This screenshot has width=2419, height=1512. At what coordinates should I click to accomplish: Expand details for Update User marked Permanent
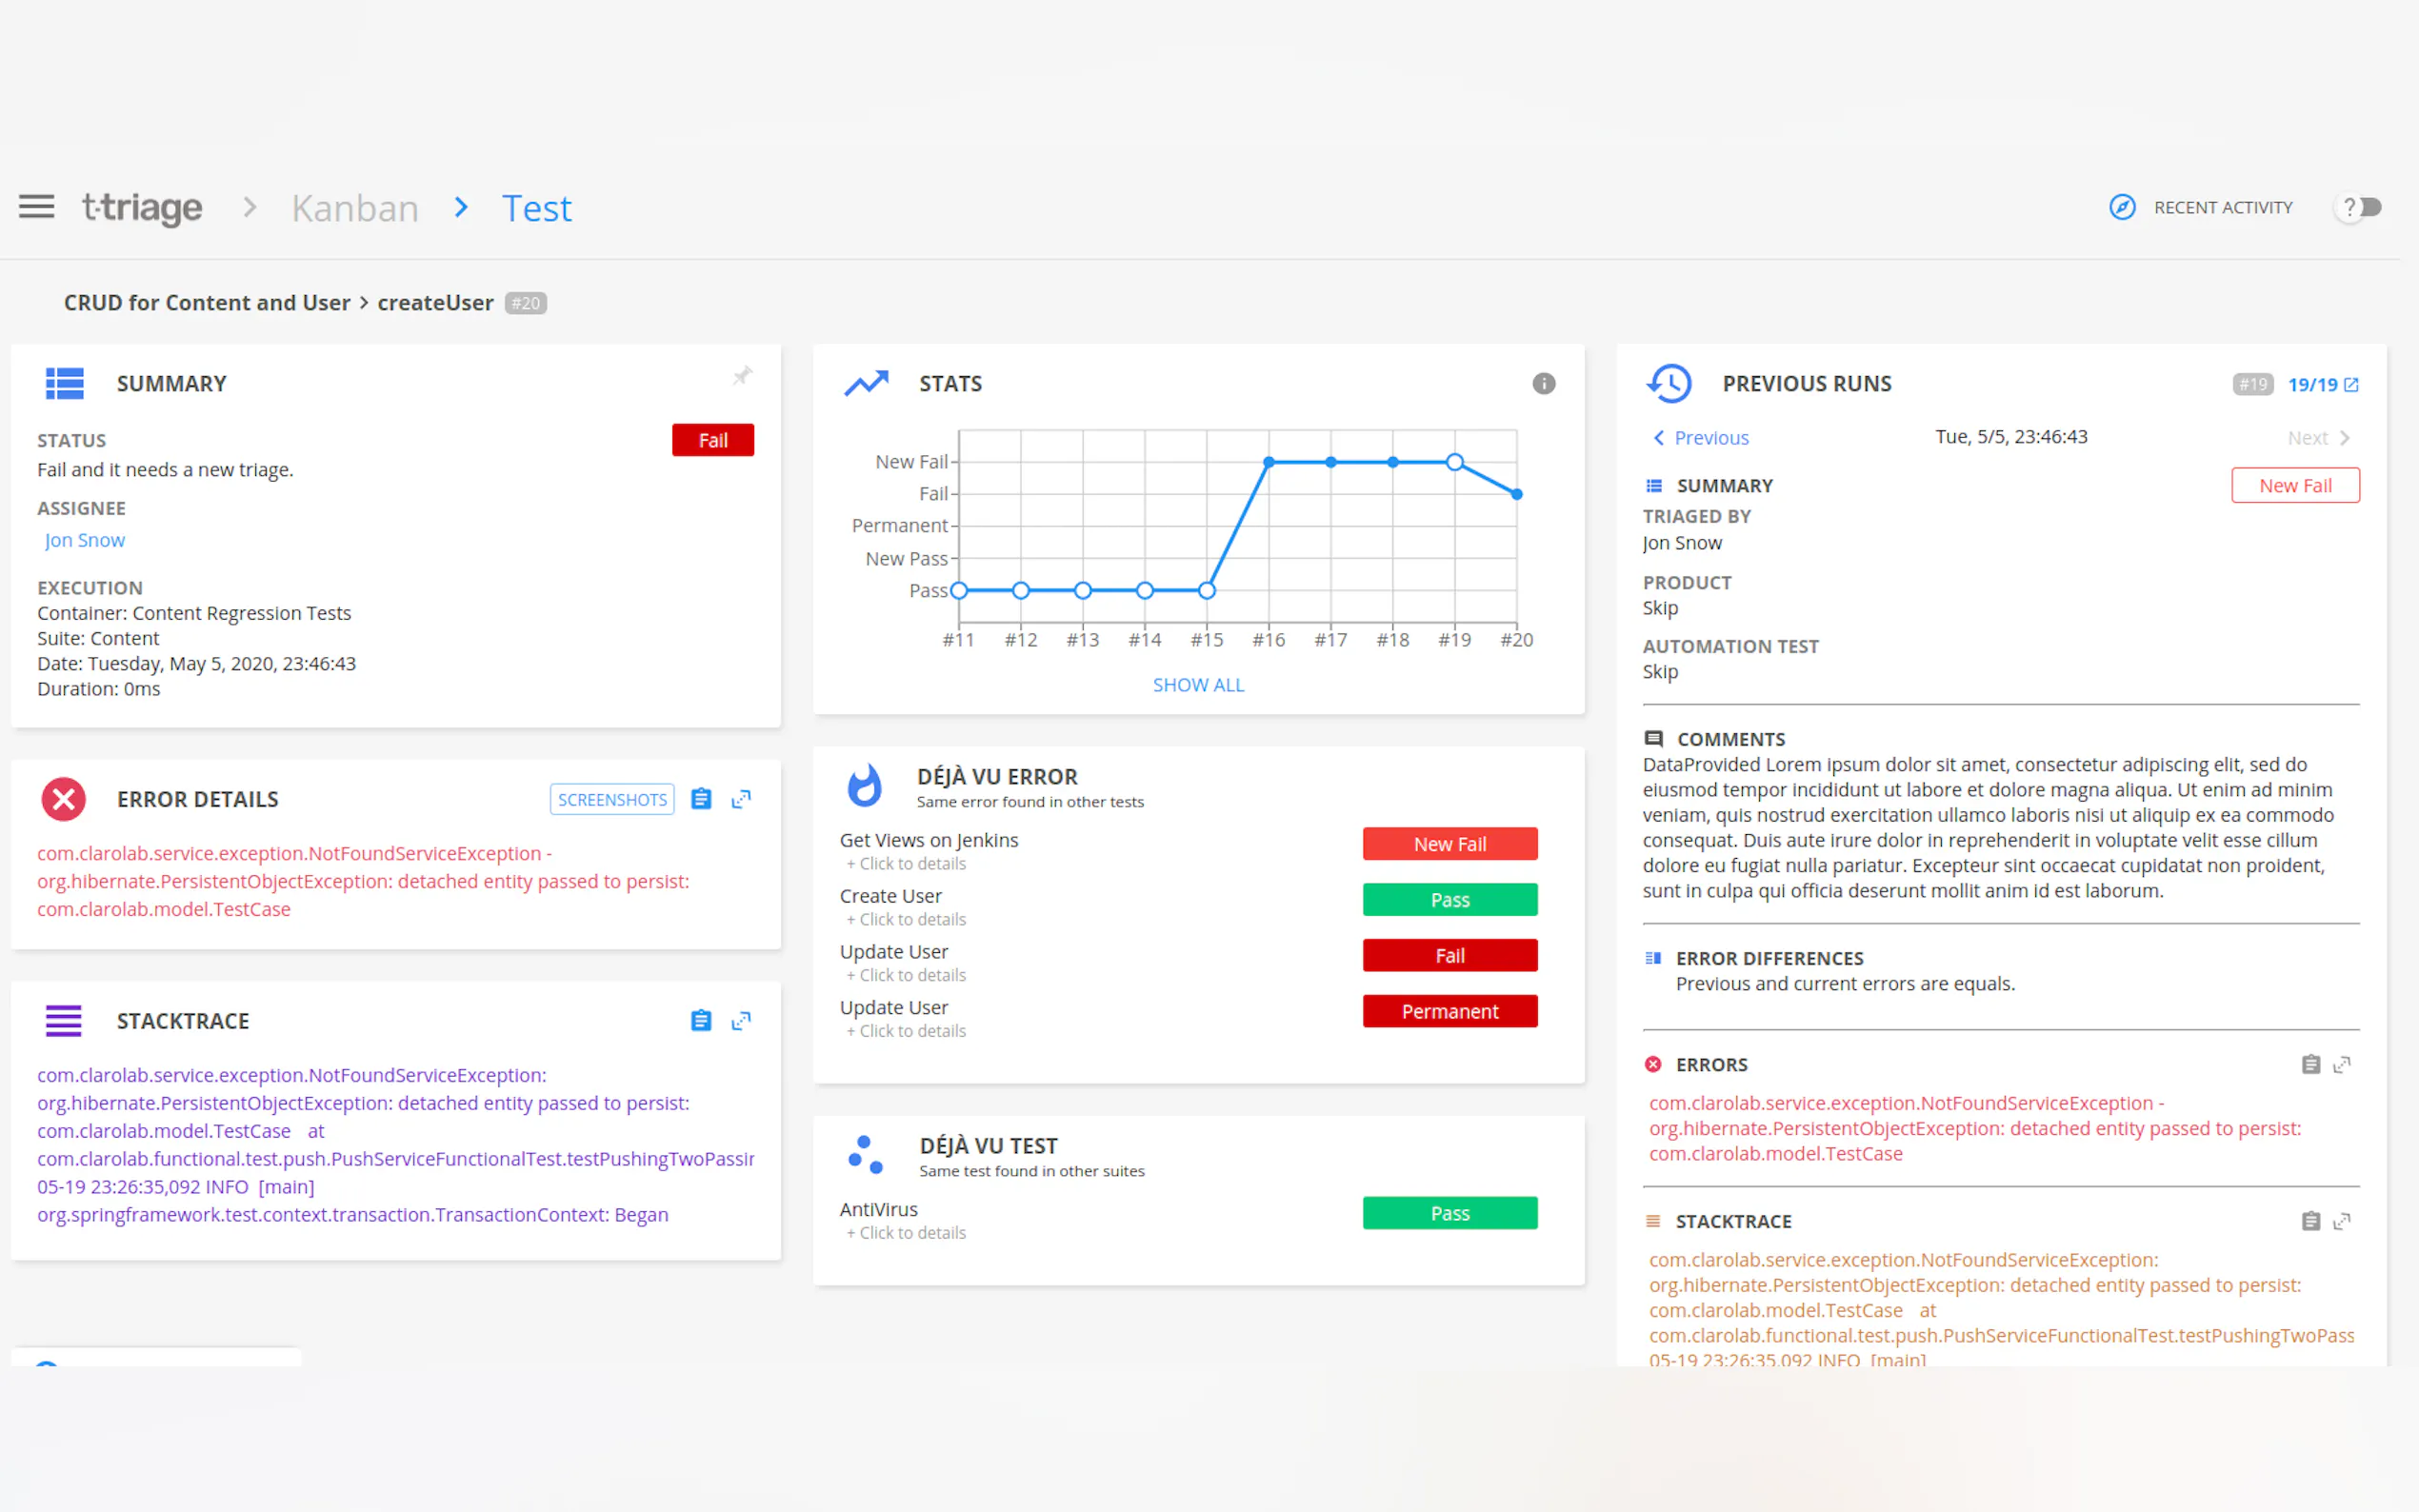906,1032
